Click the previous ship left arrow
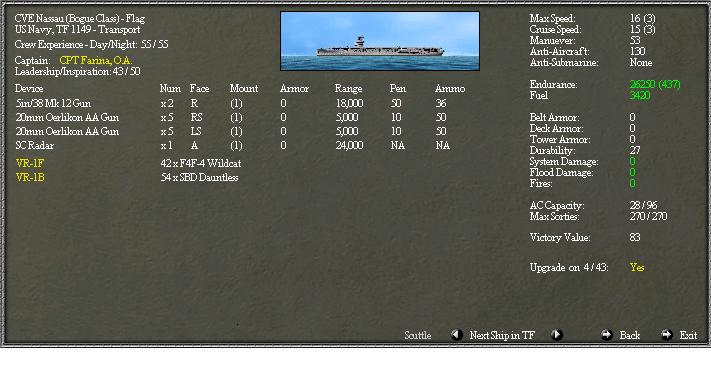This screenshot has width=711, height=384. (457, 335)
